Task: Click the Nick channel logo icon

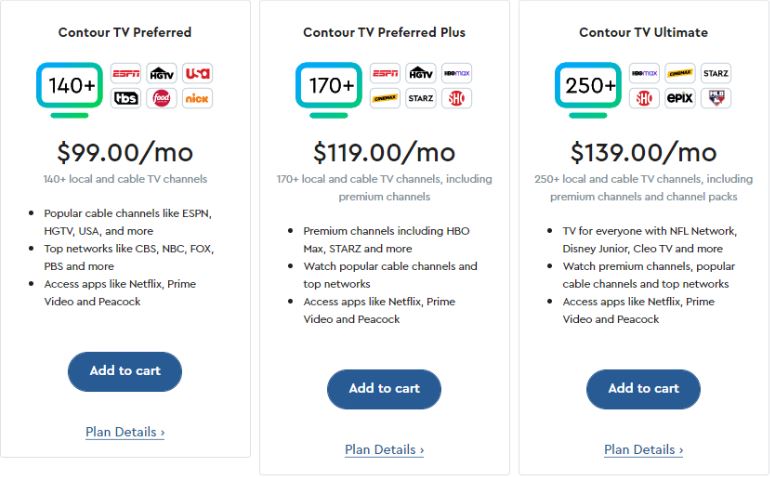Action: point(197,98)
